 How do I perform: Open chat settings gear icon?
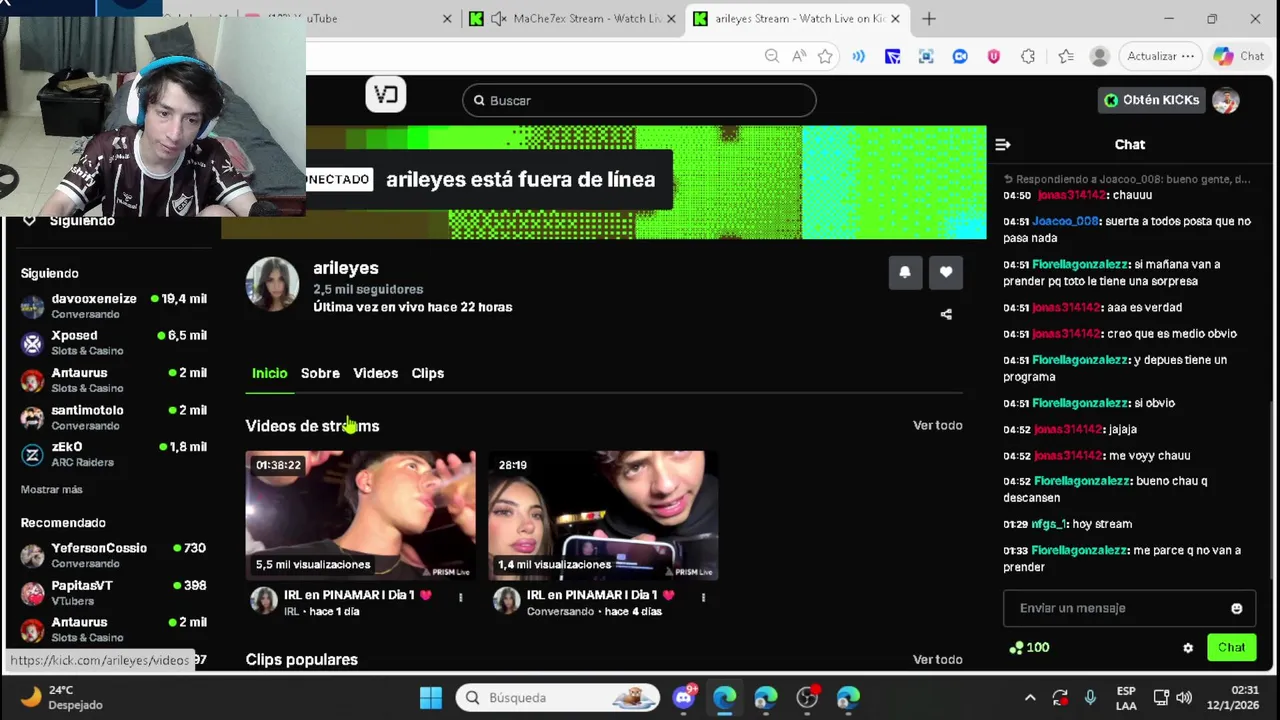pos(1188,648)
